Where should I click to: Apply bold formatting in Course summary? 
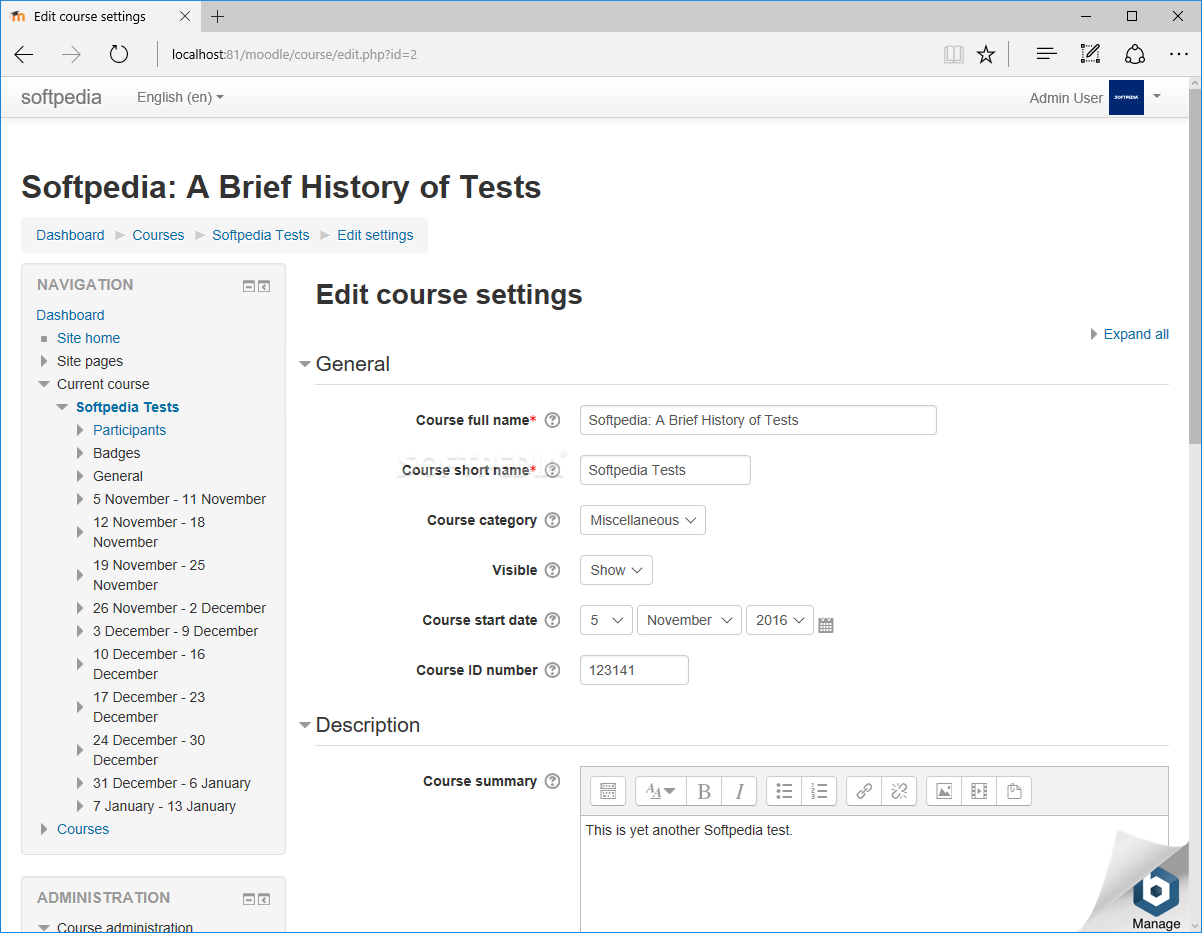point(704,791)
